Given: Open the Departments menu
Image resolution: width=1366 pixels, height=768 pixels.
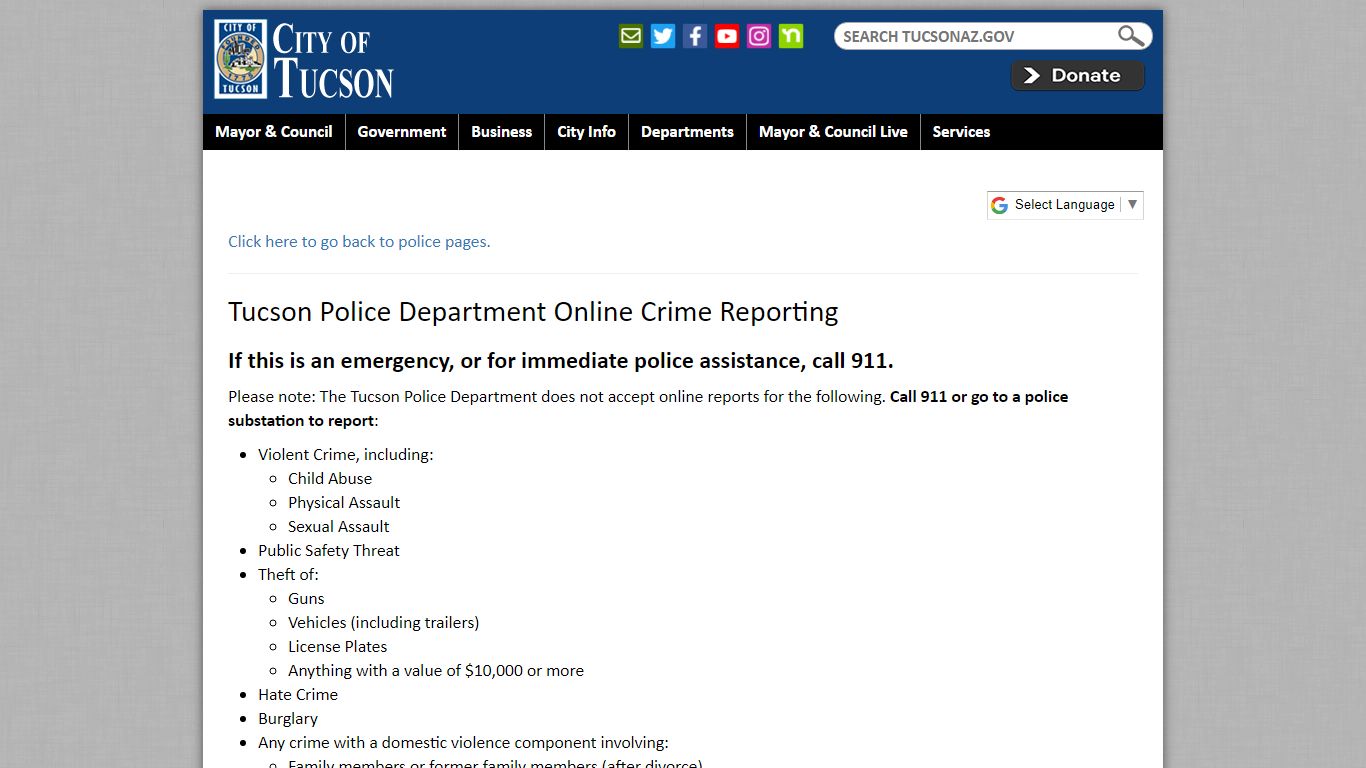Looking at the screenshot, I should pyautogui.click(x=687, y=132).
